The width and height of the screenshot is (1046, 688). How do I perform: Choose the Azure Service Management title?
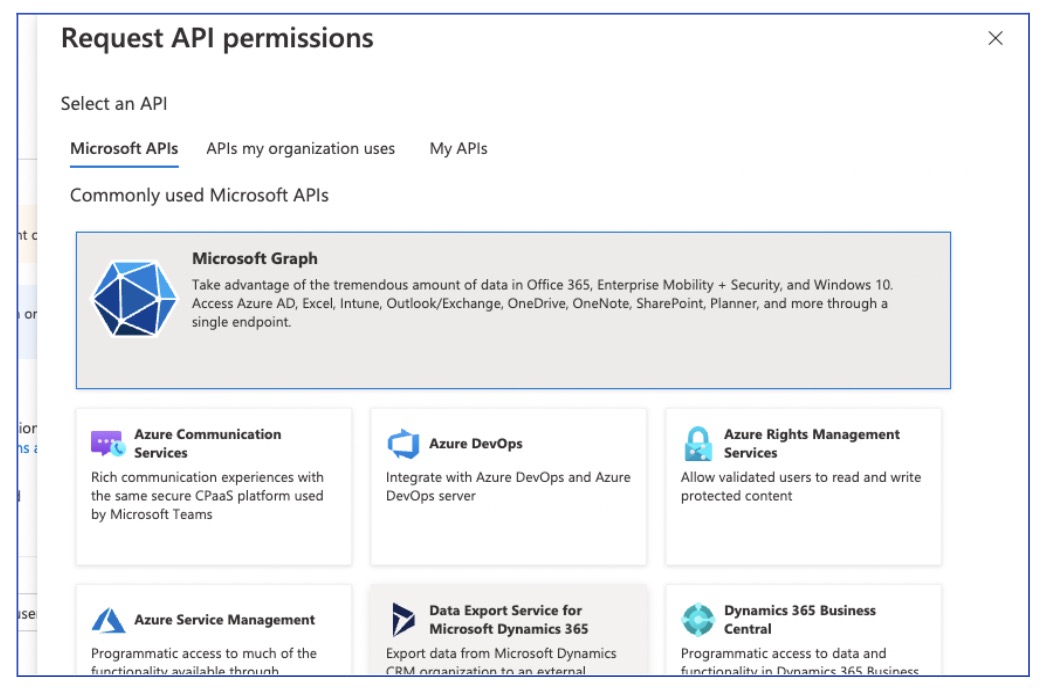tap(224, 620)
